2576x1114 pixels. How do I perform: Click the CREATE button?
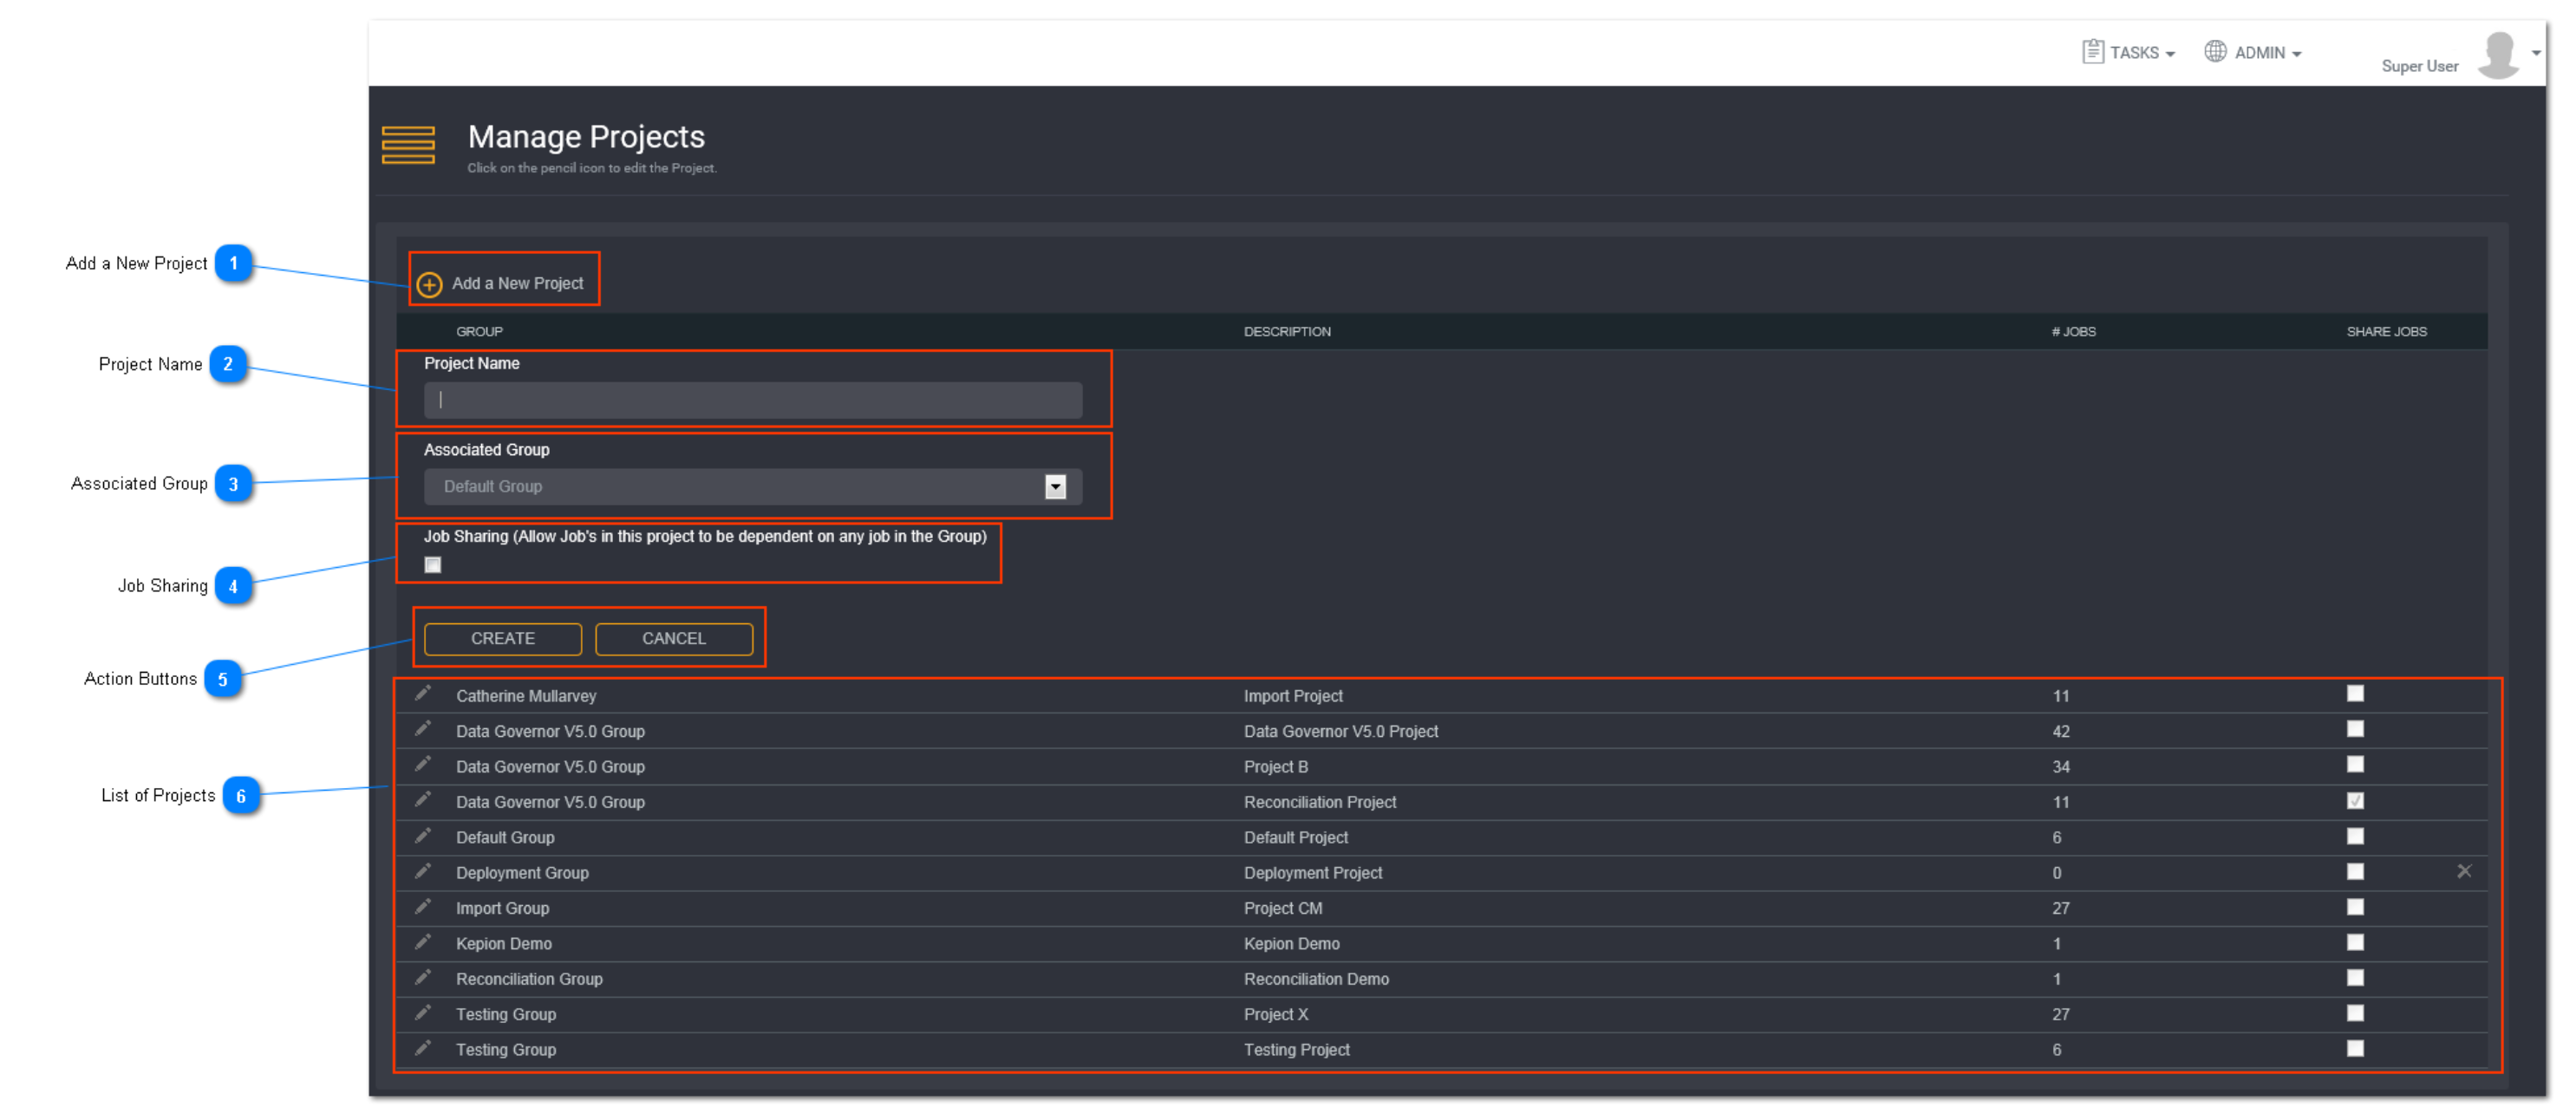coord(501,637)
